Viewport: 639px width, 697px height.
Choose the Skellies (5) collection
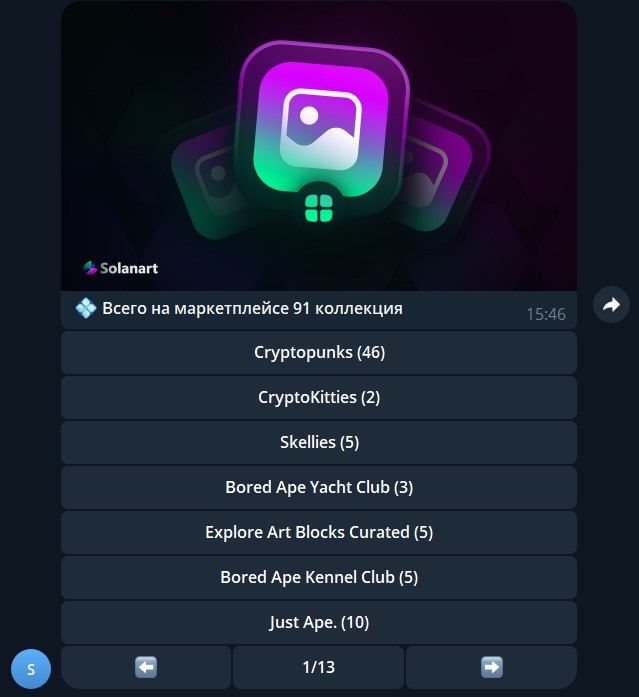319,442
